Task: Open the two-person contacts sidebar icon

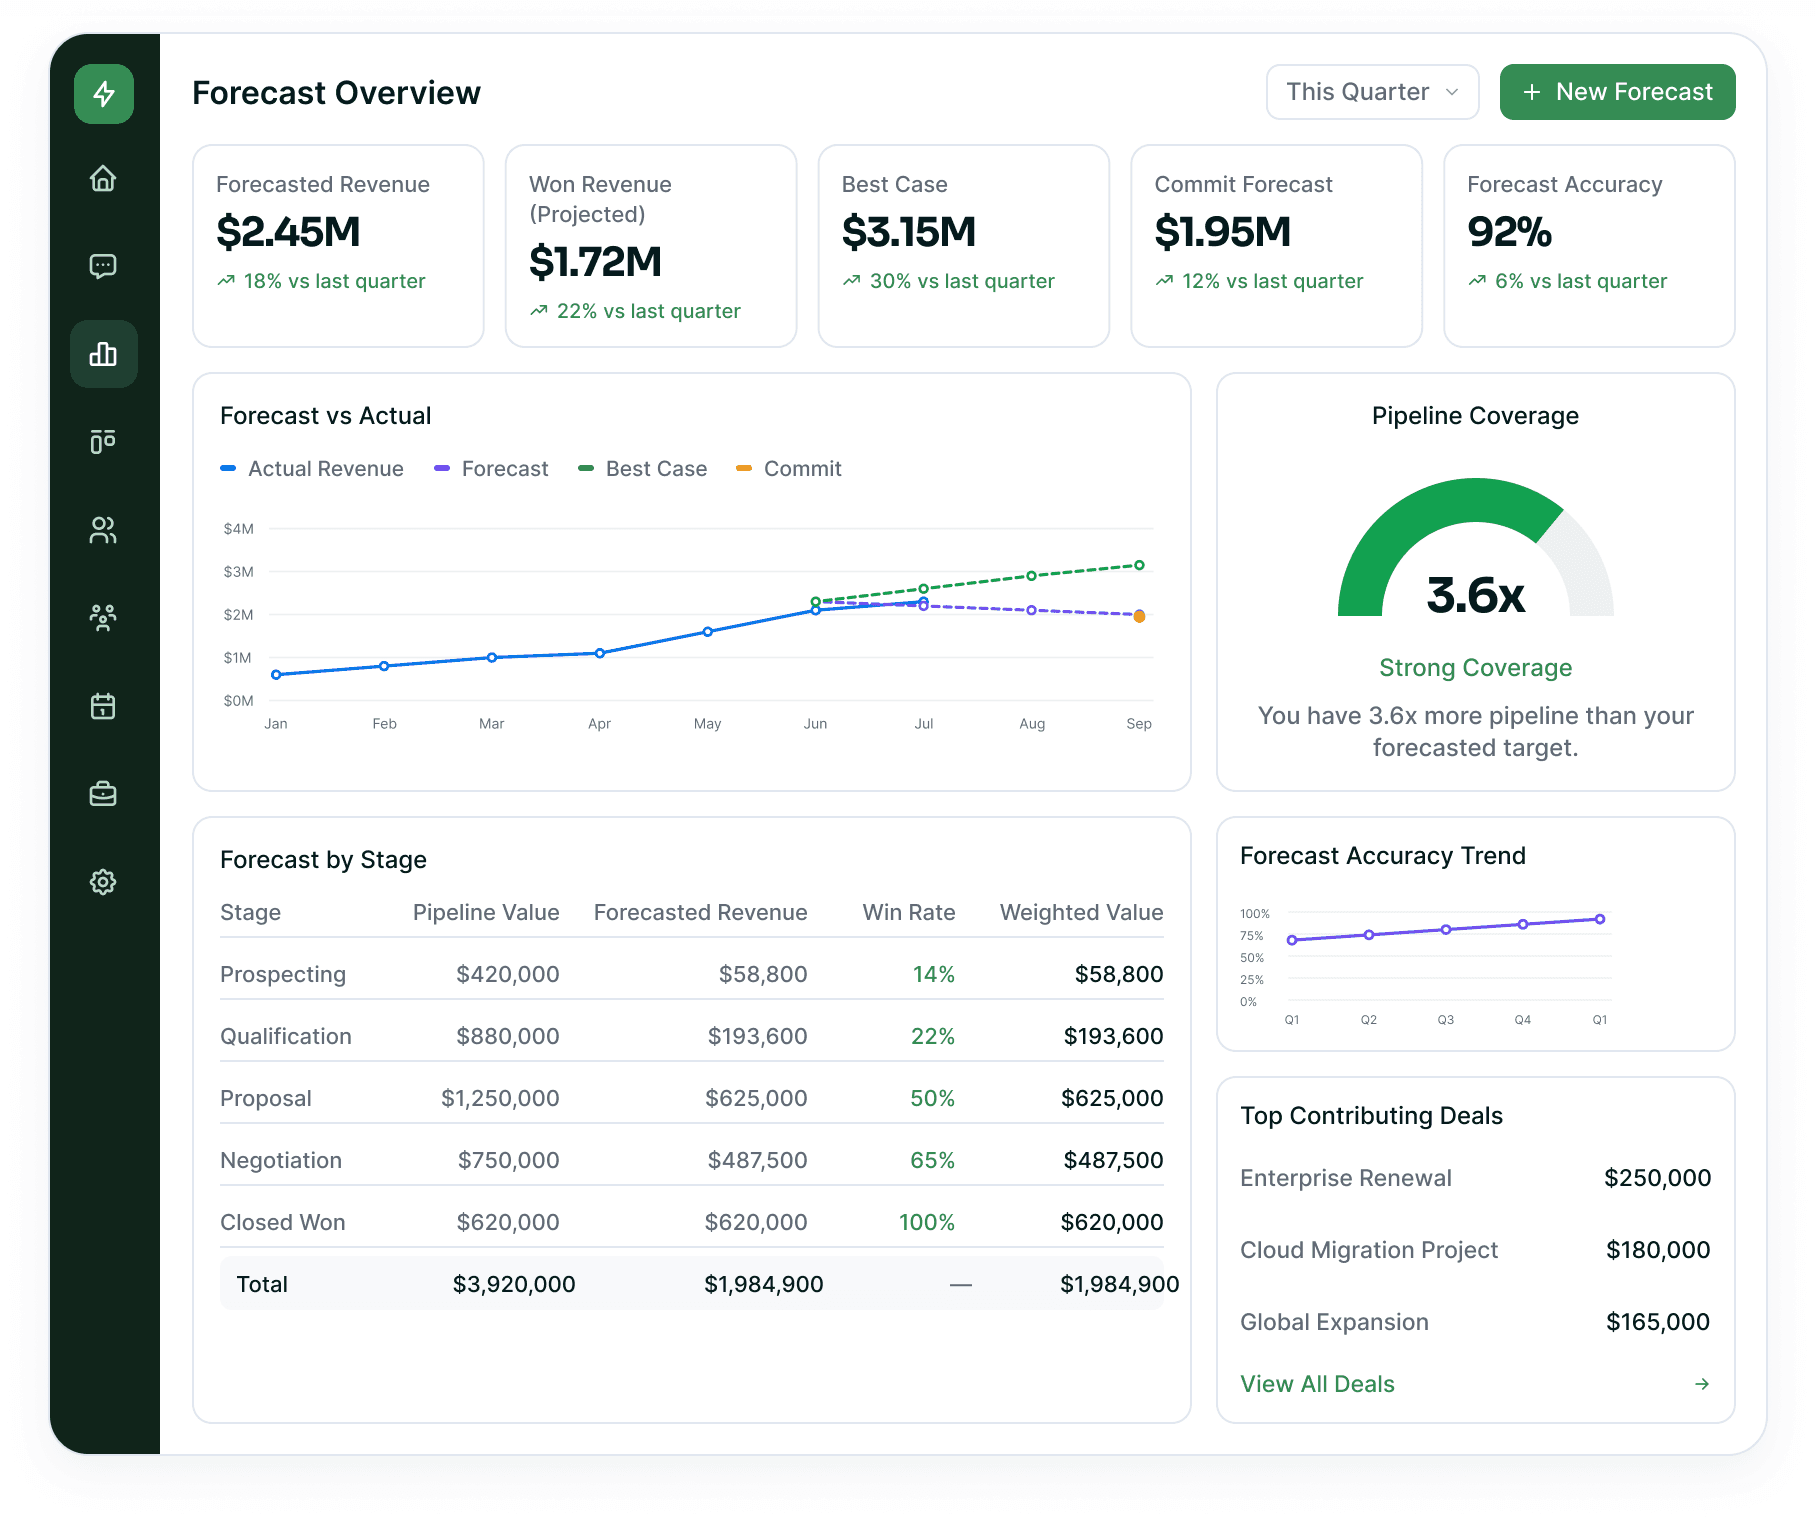Action: pyautogui.click(x=103, y=530)
